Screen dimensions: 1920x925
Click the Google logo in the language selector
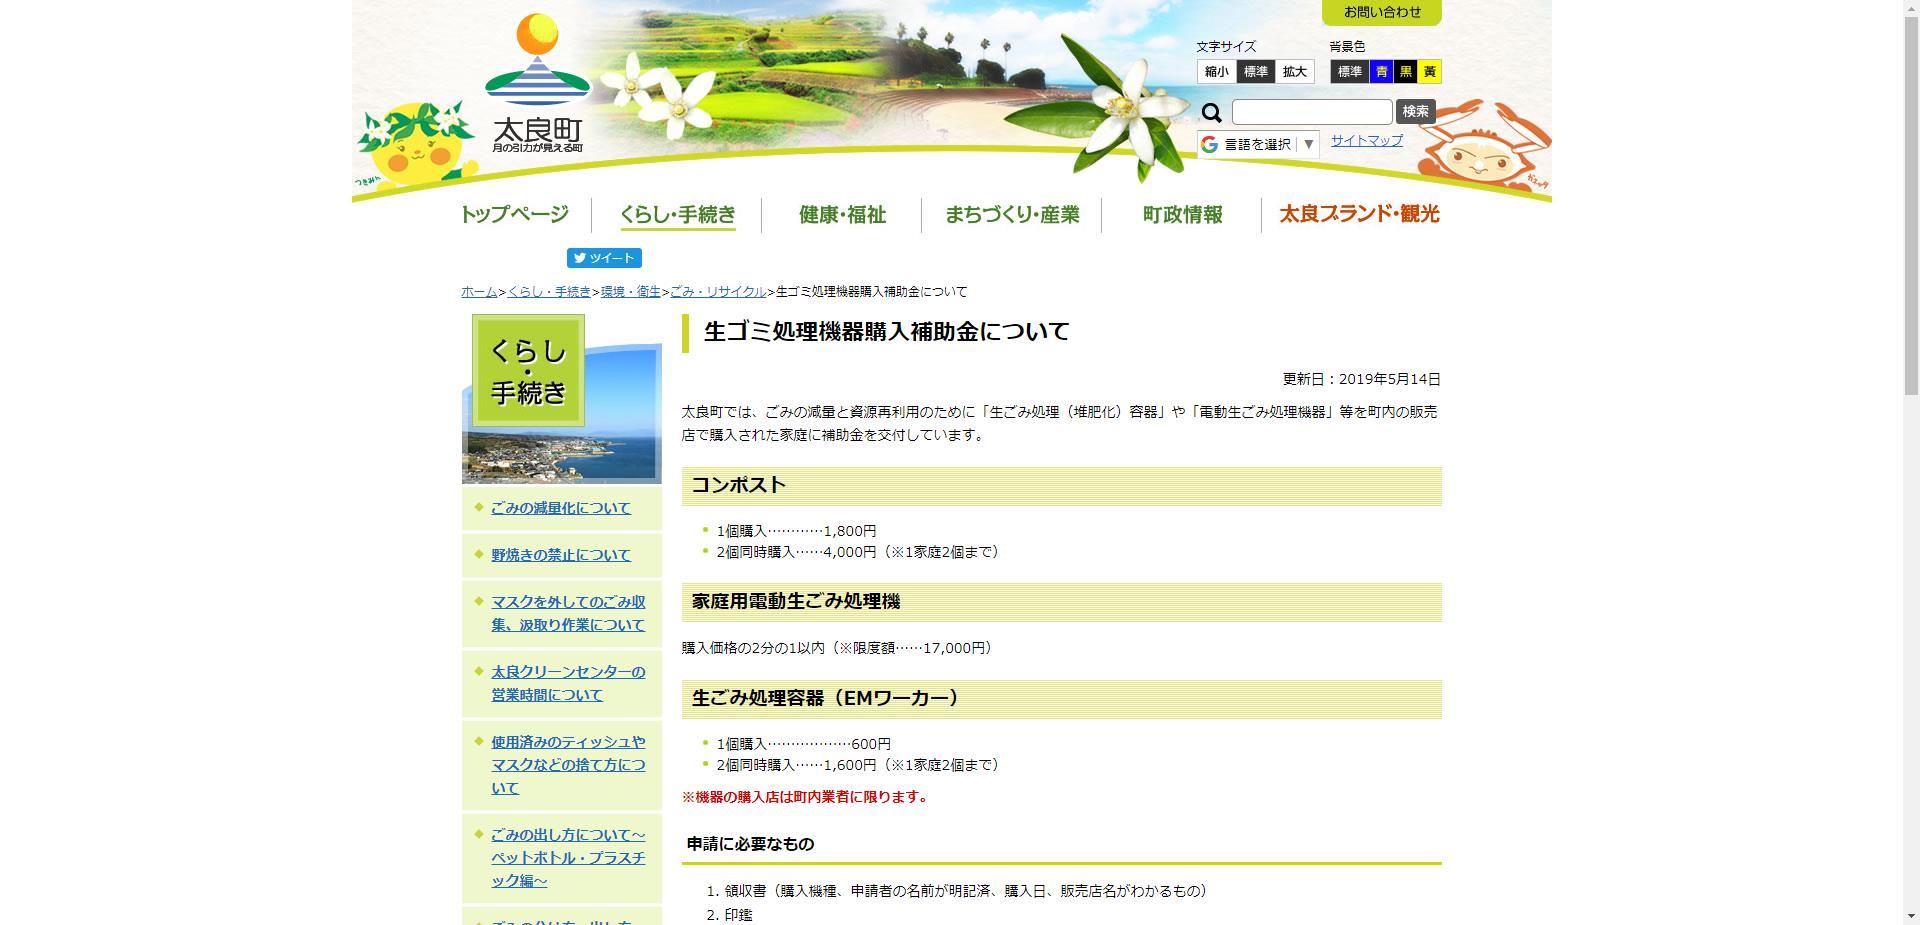click(x=1211, y=144)
